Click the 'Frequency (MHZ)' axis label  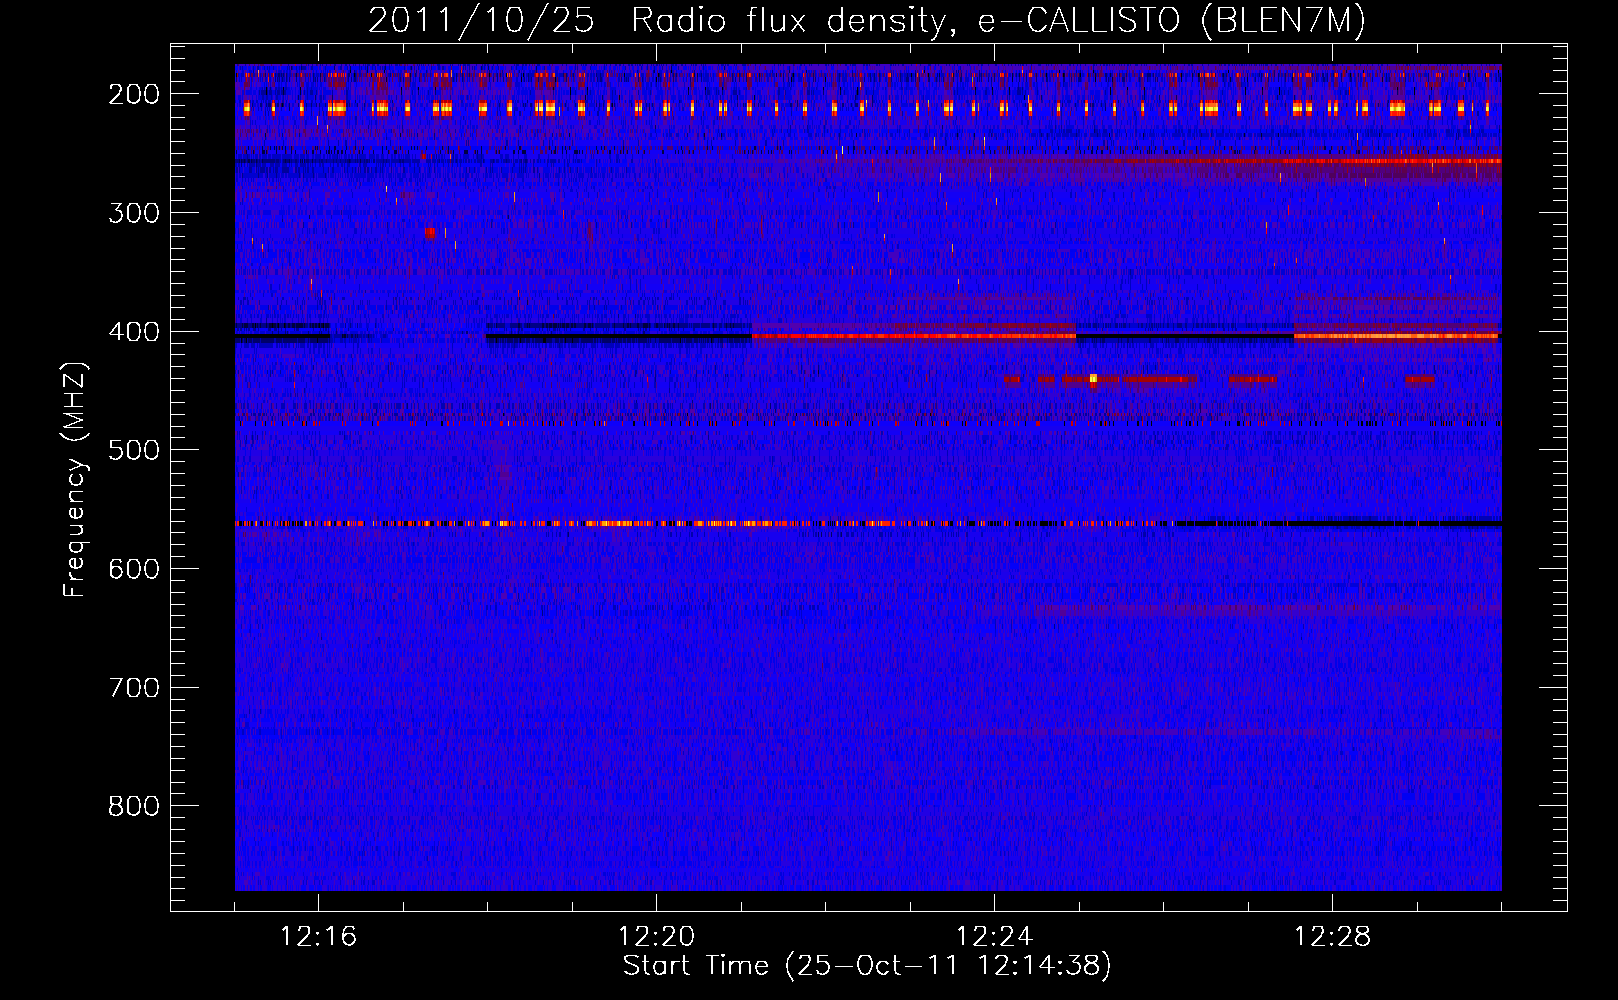[x=75, y=479]
